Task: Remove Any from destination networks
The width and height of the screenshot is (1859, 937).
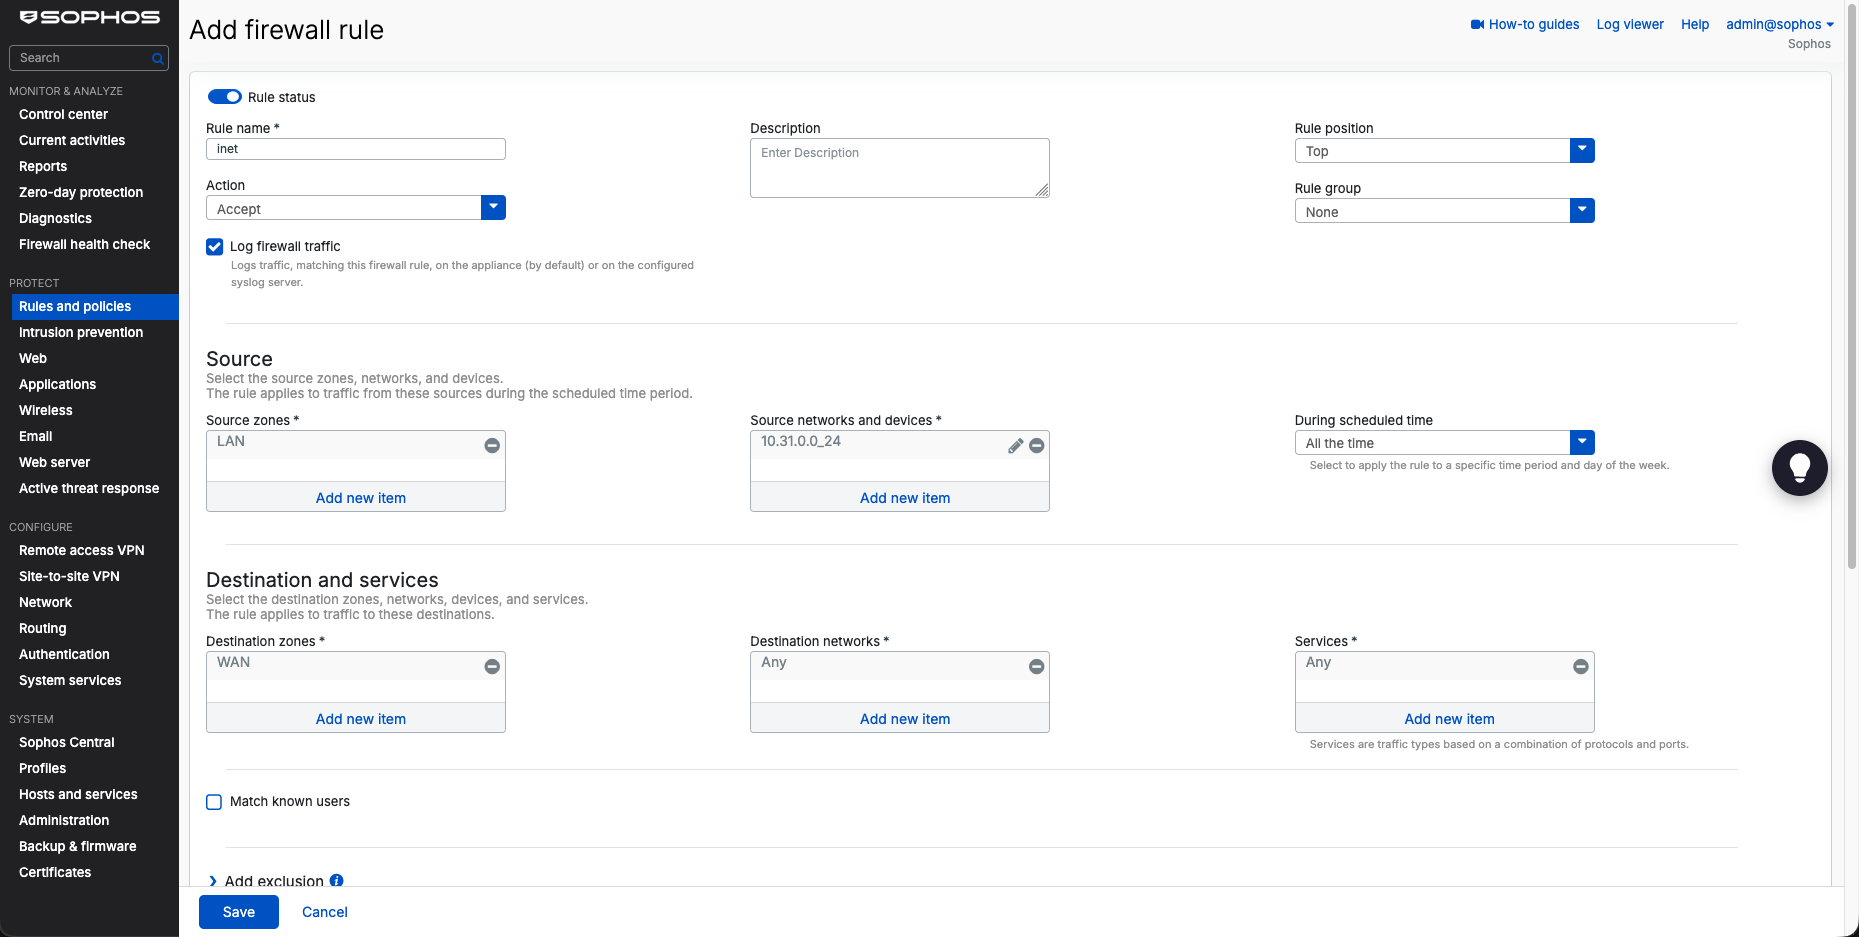Action: 1037,667
